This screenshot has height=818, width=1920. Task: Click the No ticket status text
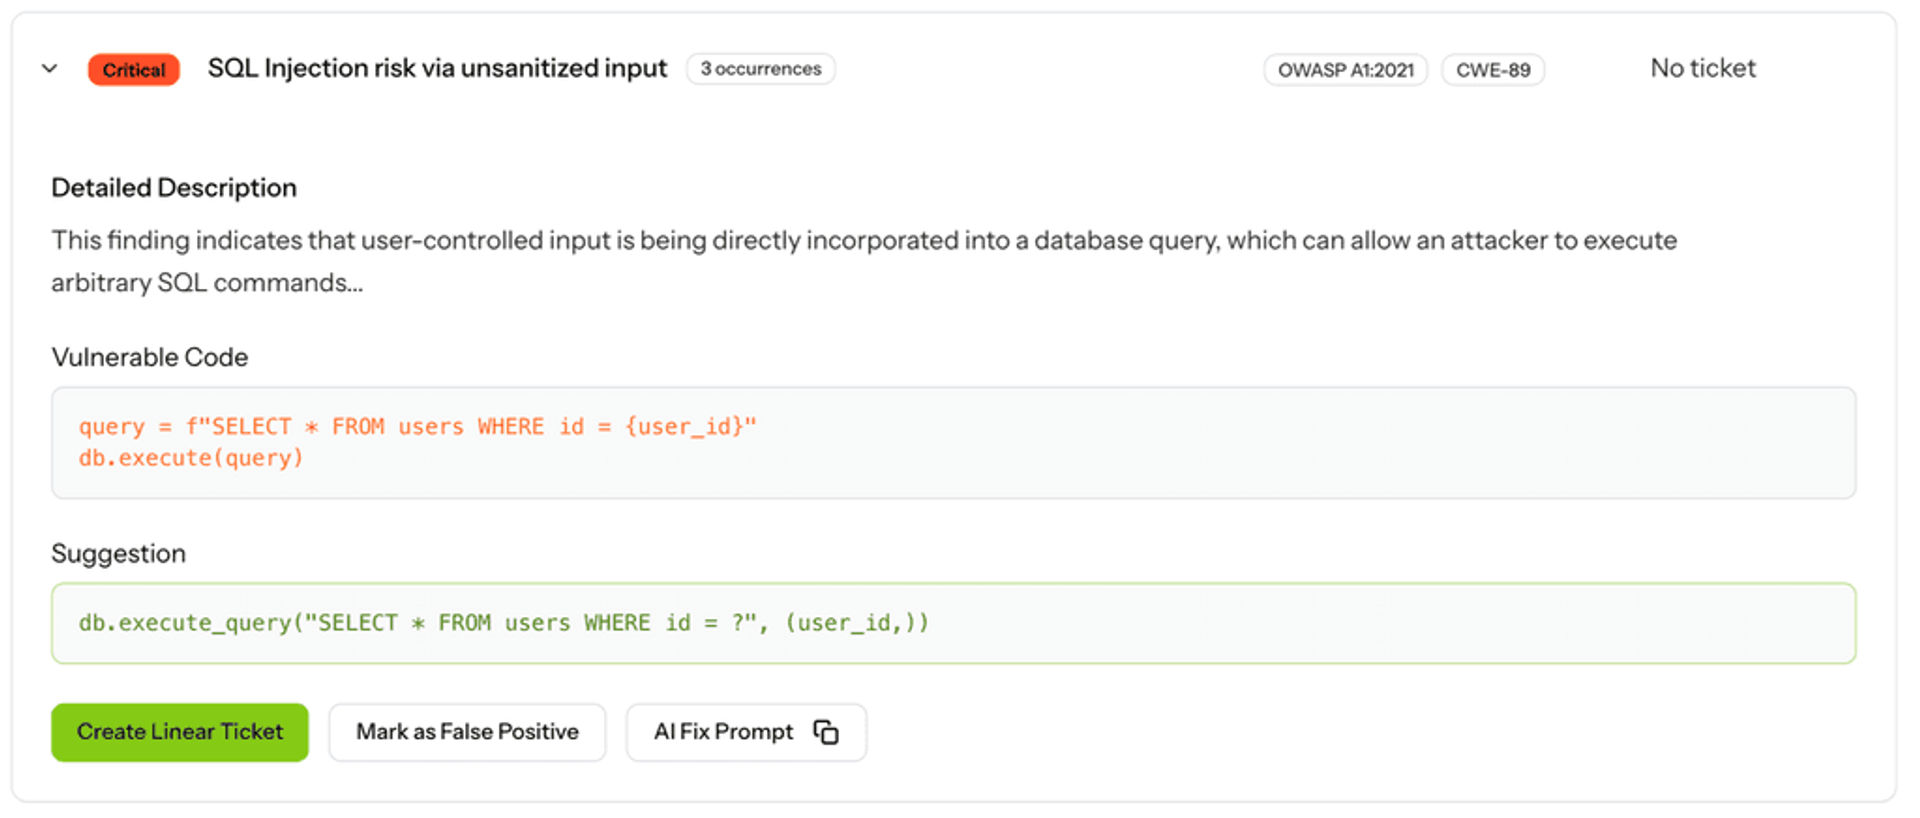(1703, 68)
